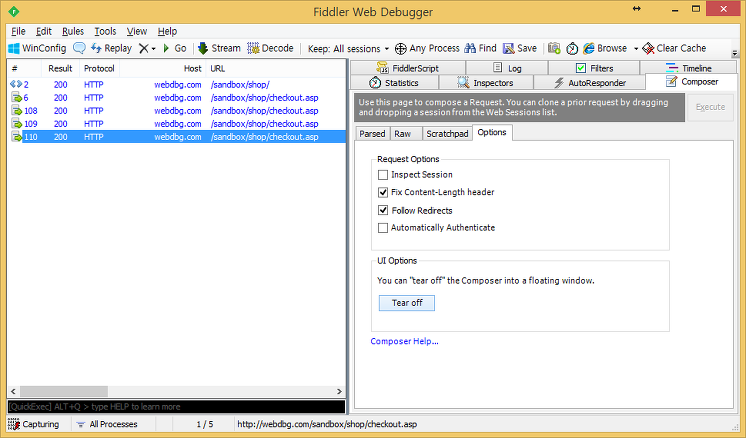
Task: Save sessions via Save icon
Action: tap(520, 48)
